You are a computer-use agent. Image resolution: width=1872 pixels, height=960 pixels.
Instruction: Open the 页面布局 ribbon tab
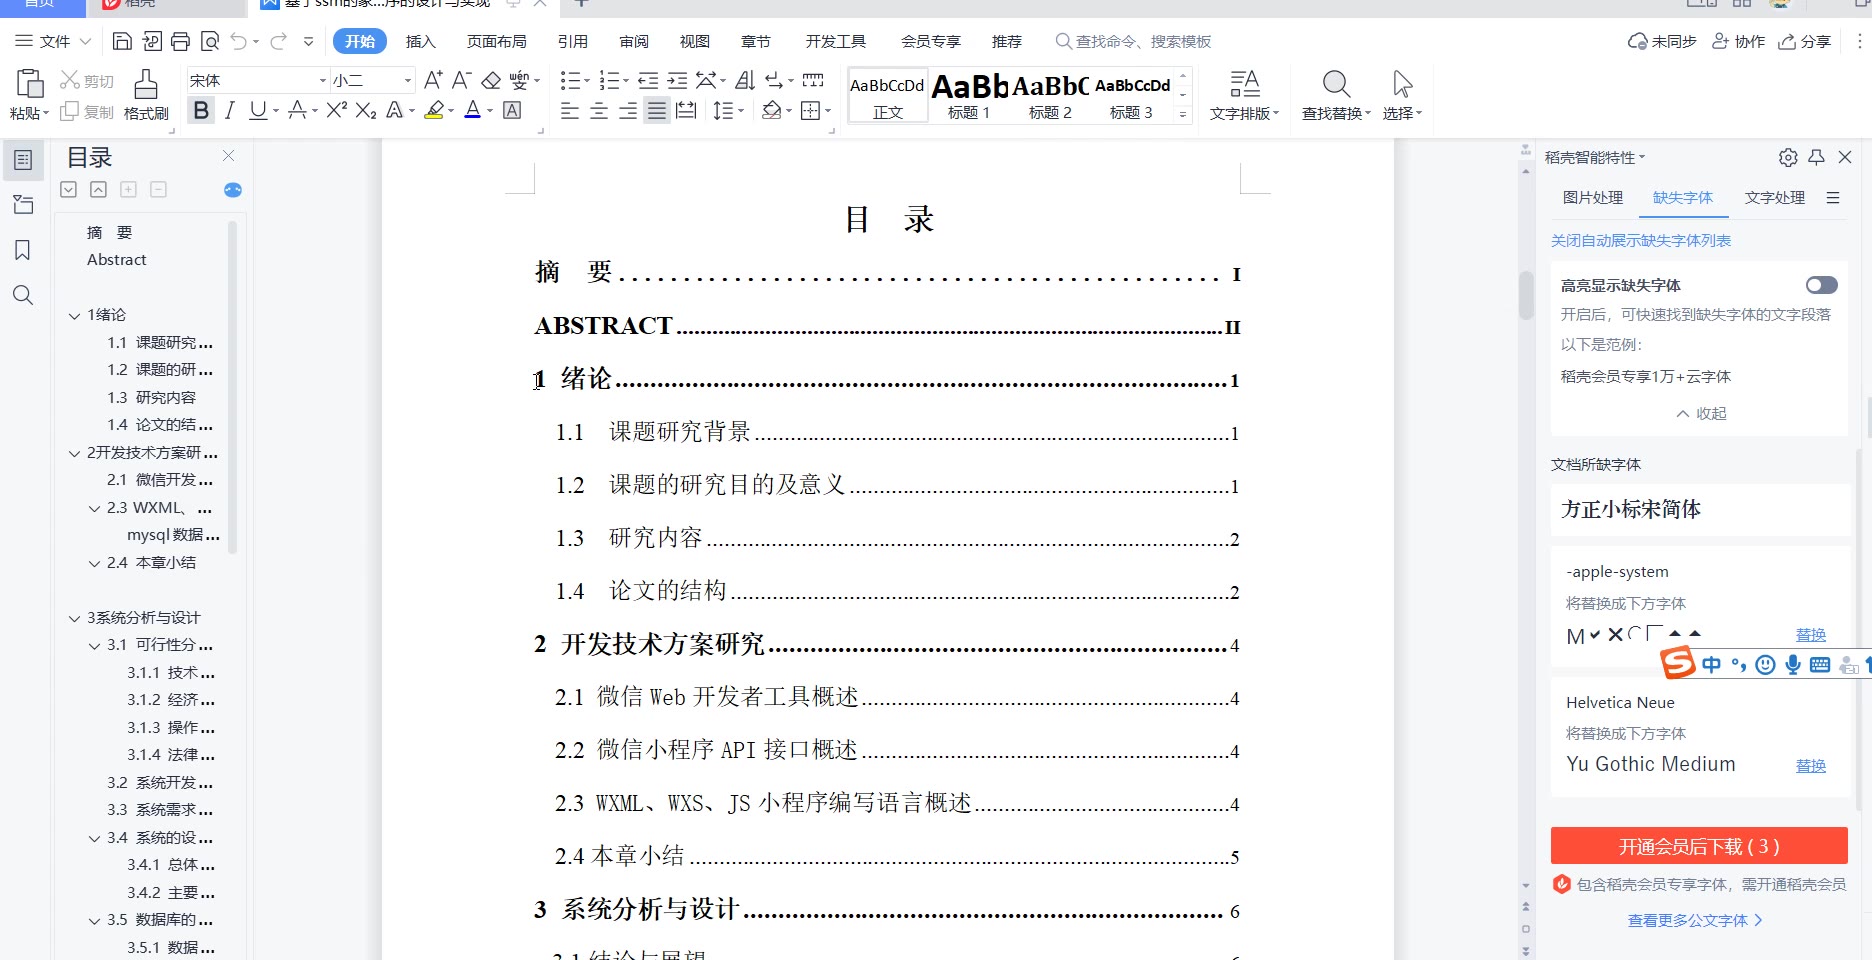click(x=497, y=41)
